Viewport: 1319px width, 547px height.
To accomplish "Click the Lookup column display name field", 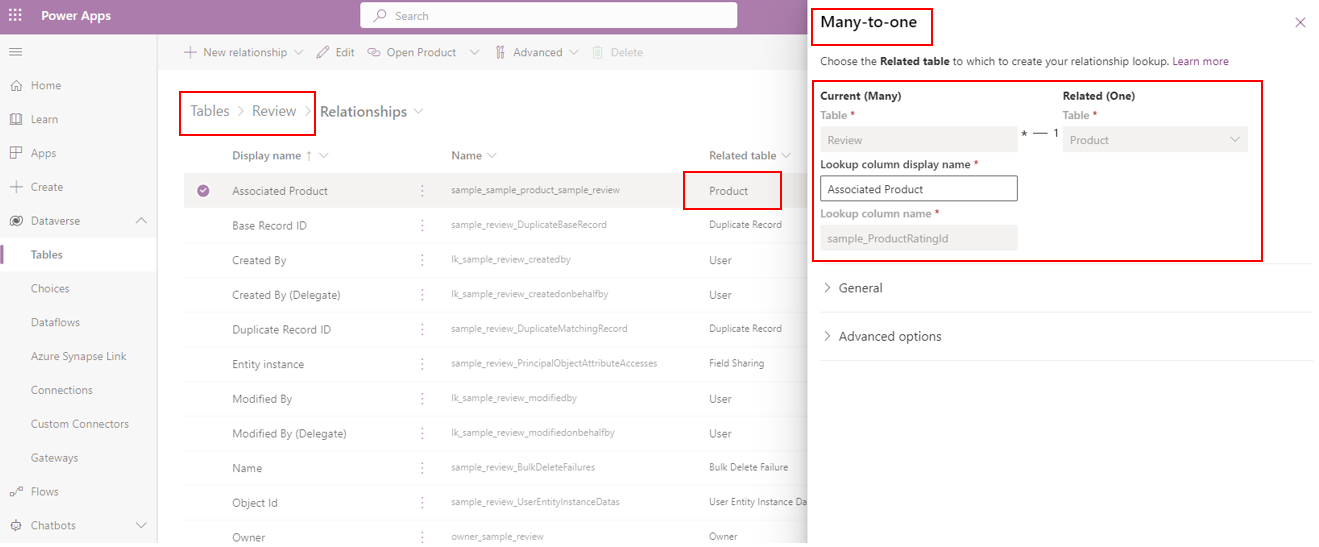I will [918, 189].
